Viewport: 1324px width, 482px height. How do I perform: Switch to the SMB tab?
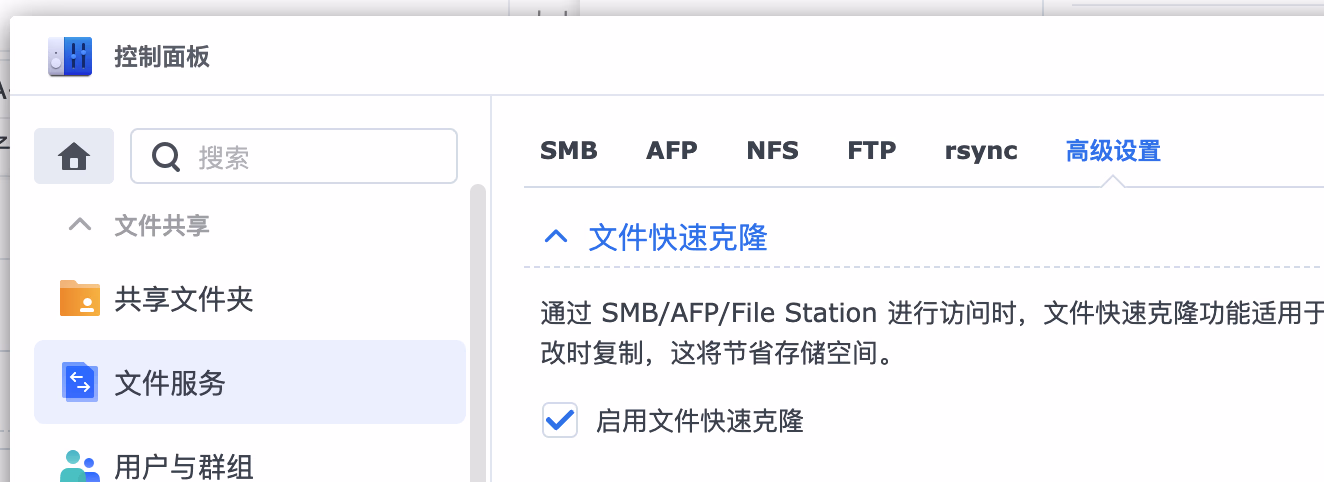coord(569,151)
